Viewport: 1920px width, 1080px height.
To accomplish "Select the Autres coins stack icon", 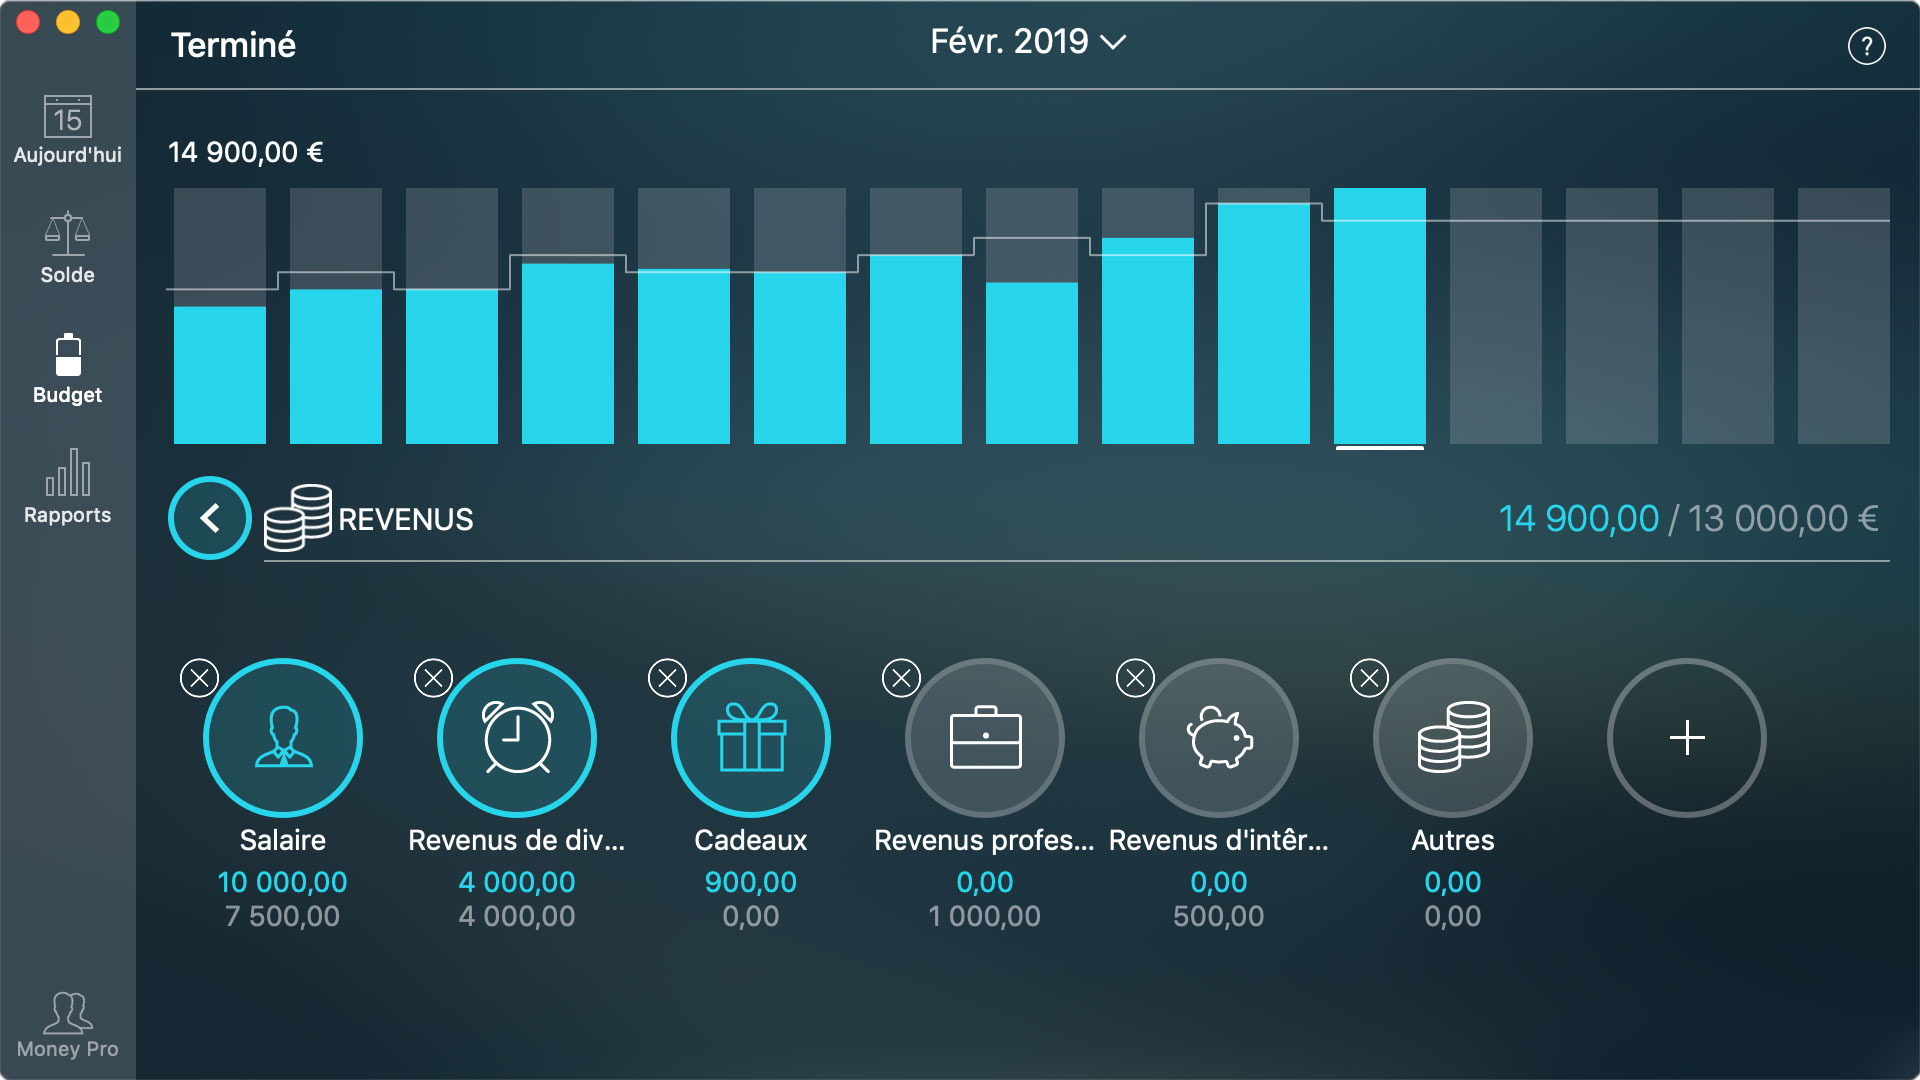I will pyautogui.click(x=1451, y=736).
